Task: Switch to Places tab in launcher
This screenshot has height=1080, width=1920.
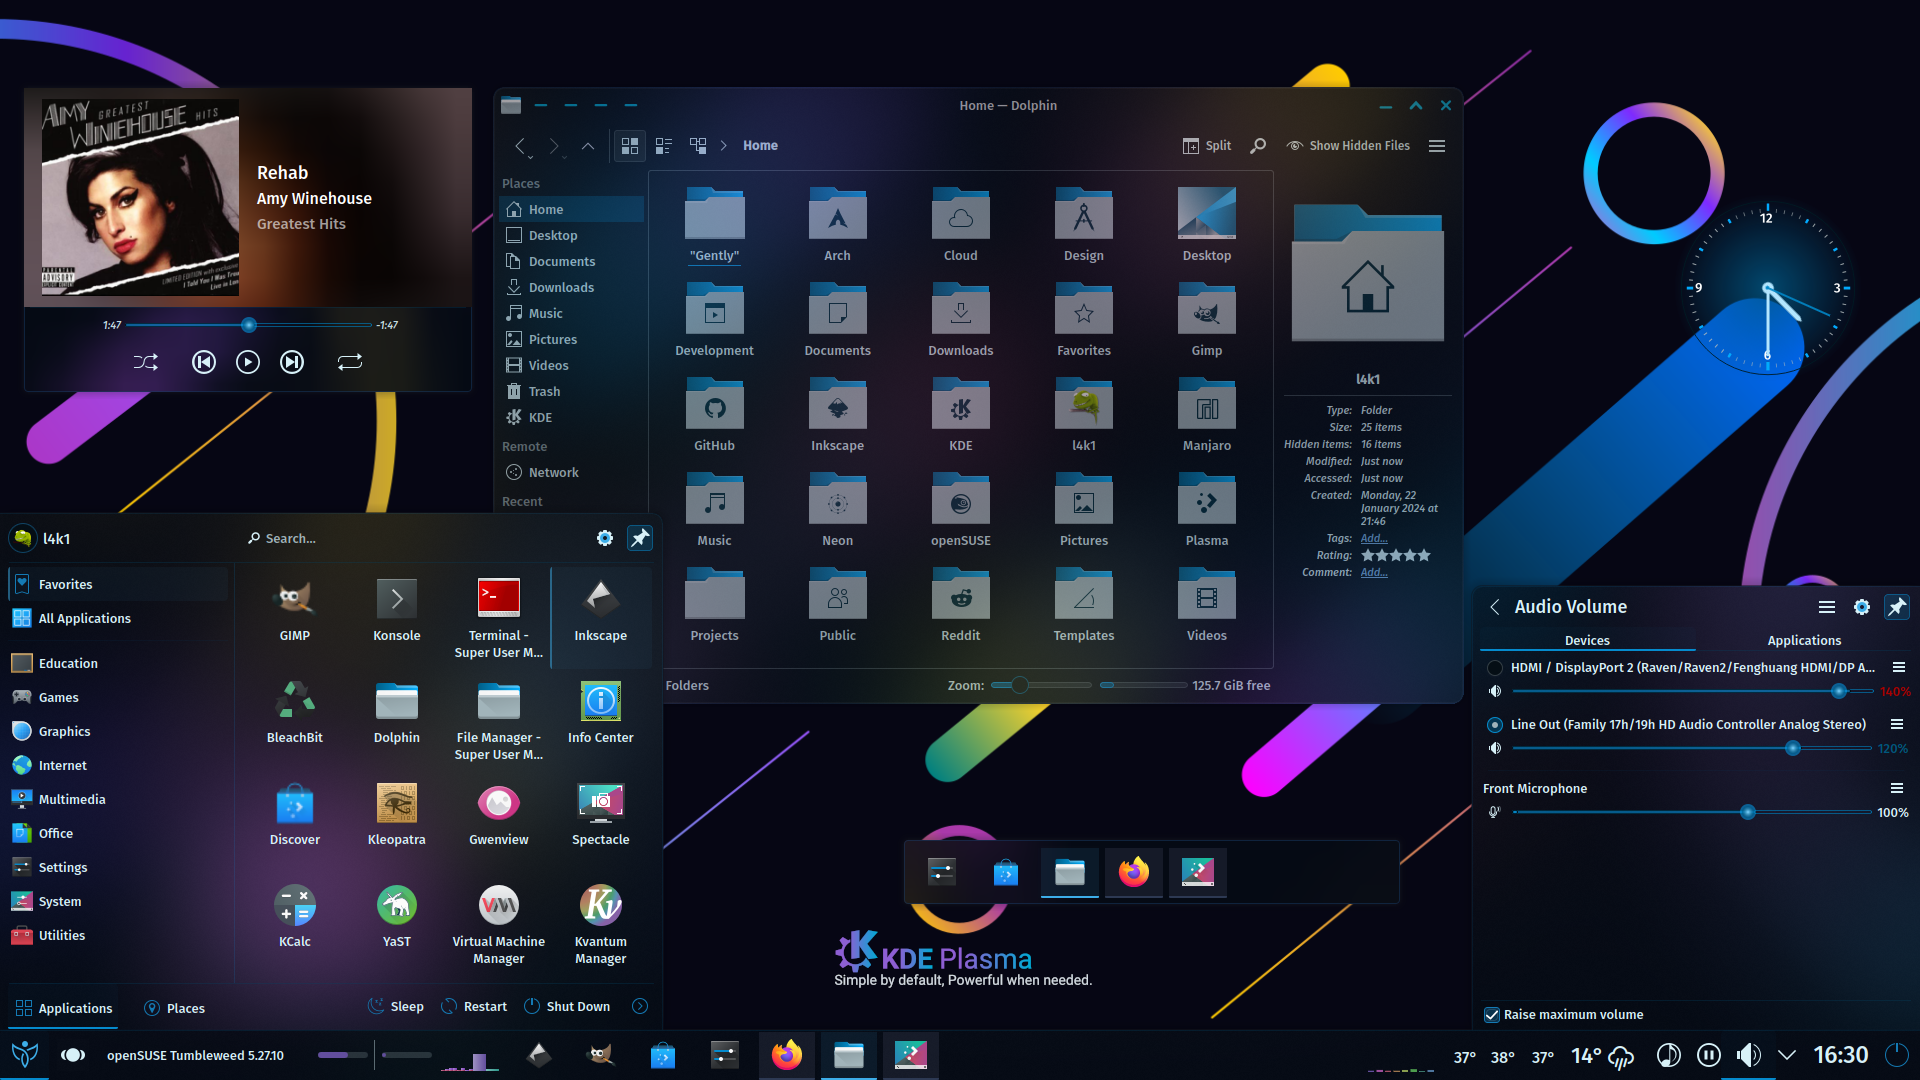Action: click(174, 1008)
